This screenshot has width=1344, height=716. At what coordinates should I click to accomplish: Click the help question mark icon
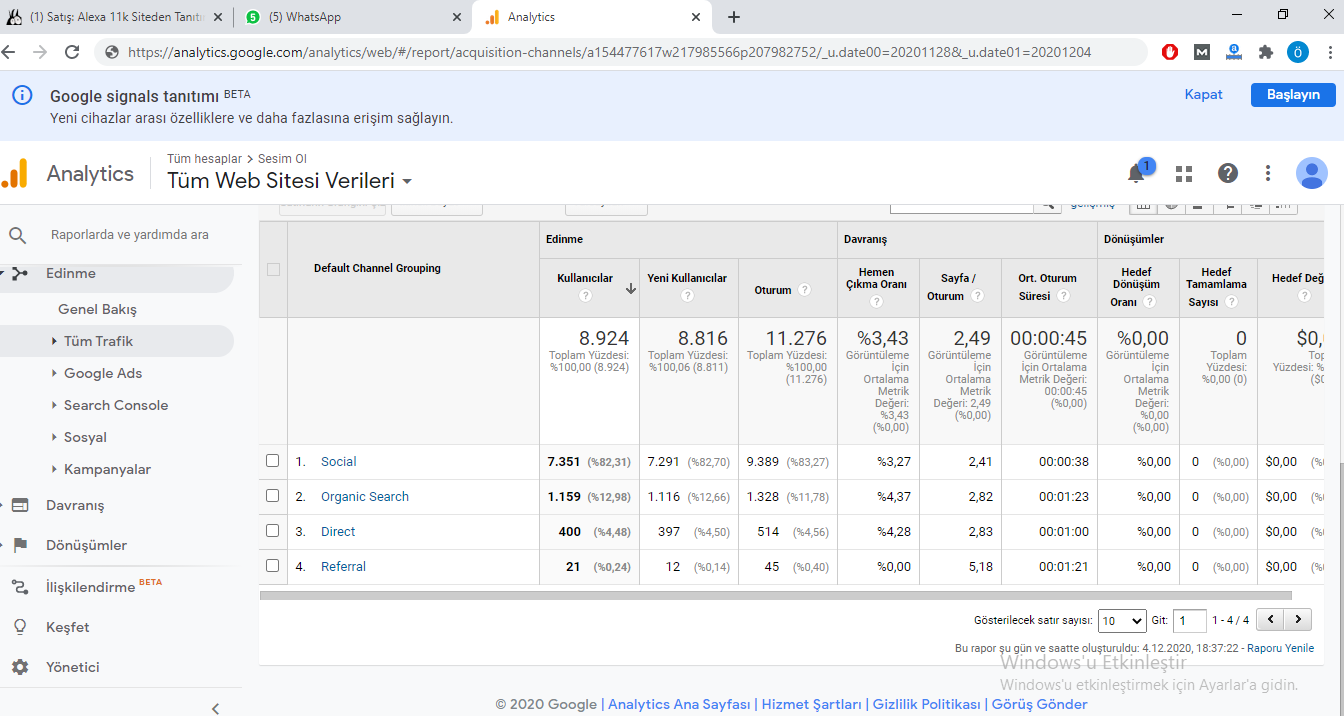[1228, 173]
